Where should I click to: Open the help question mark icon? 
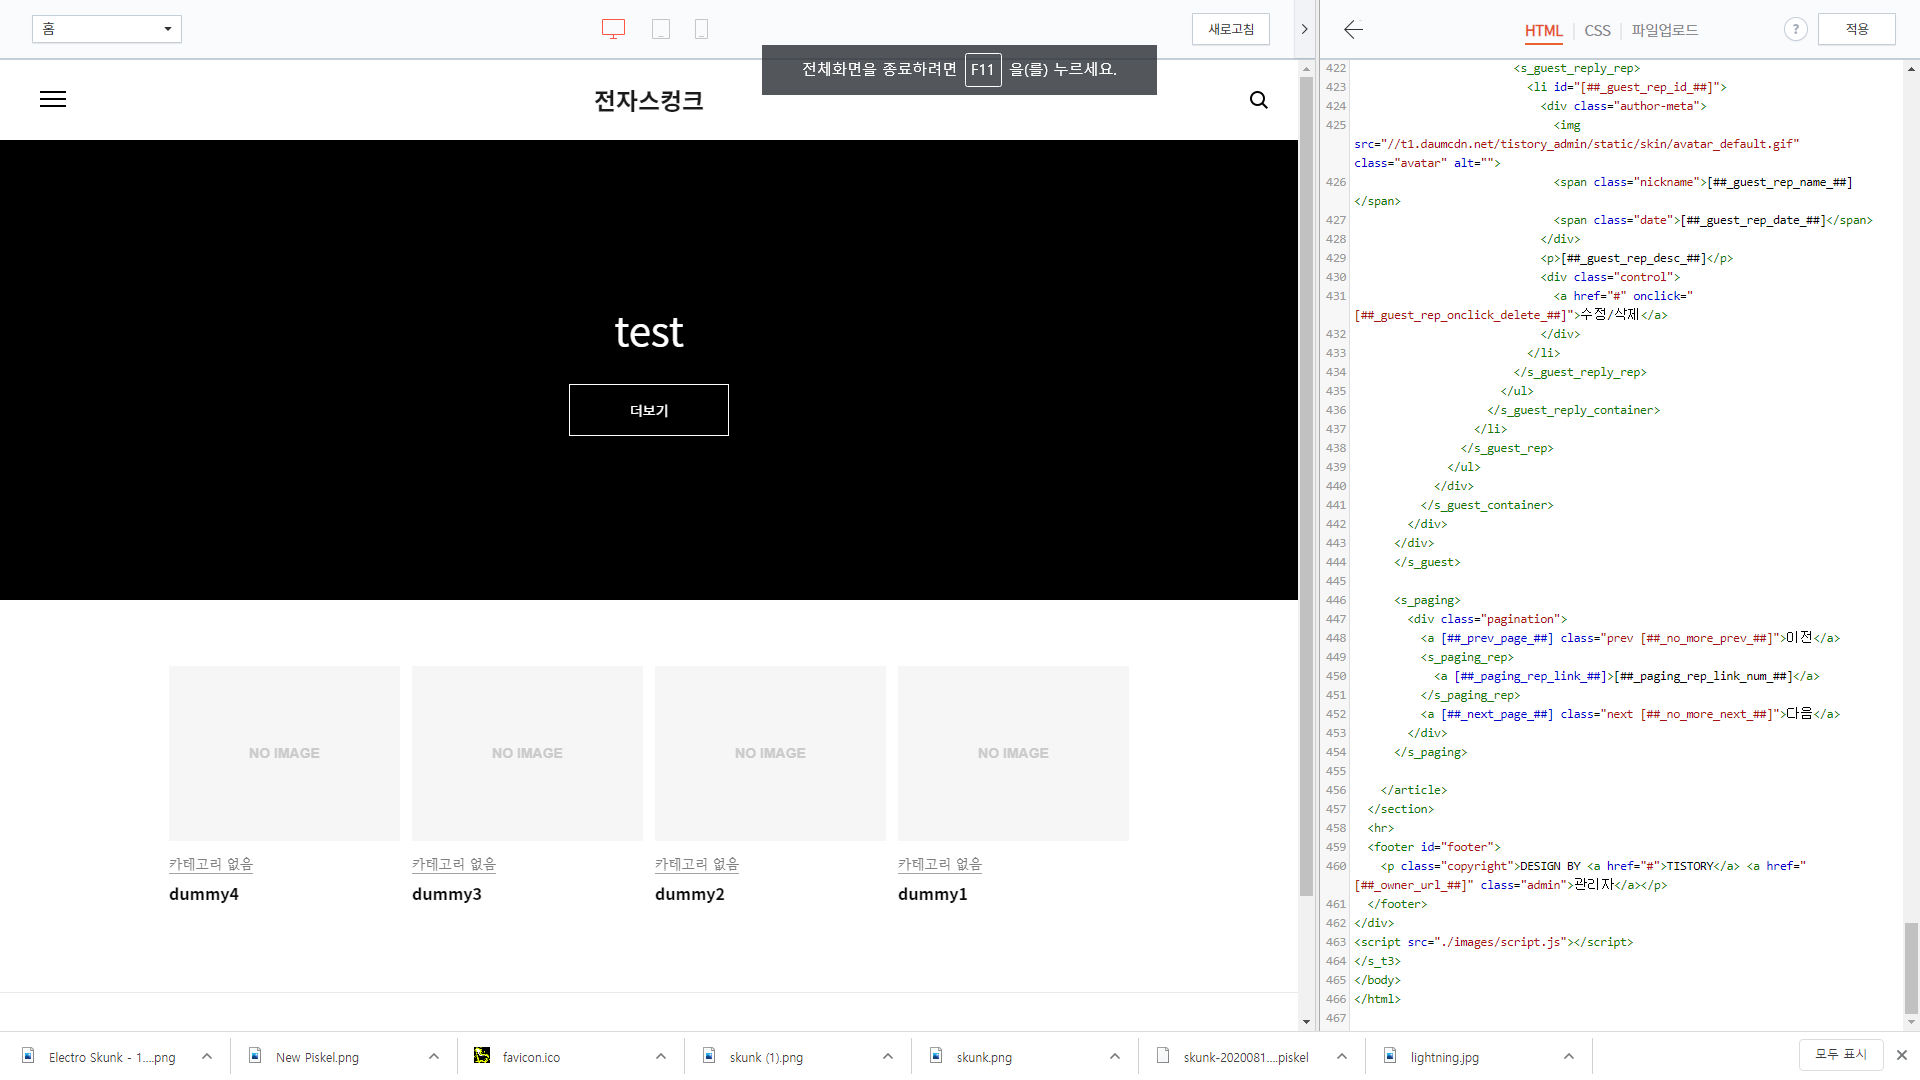tap(1795, 29)
